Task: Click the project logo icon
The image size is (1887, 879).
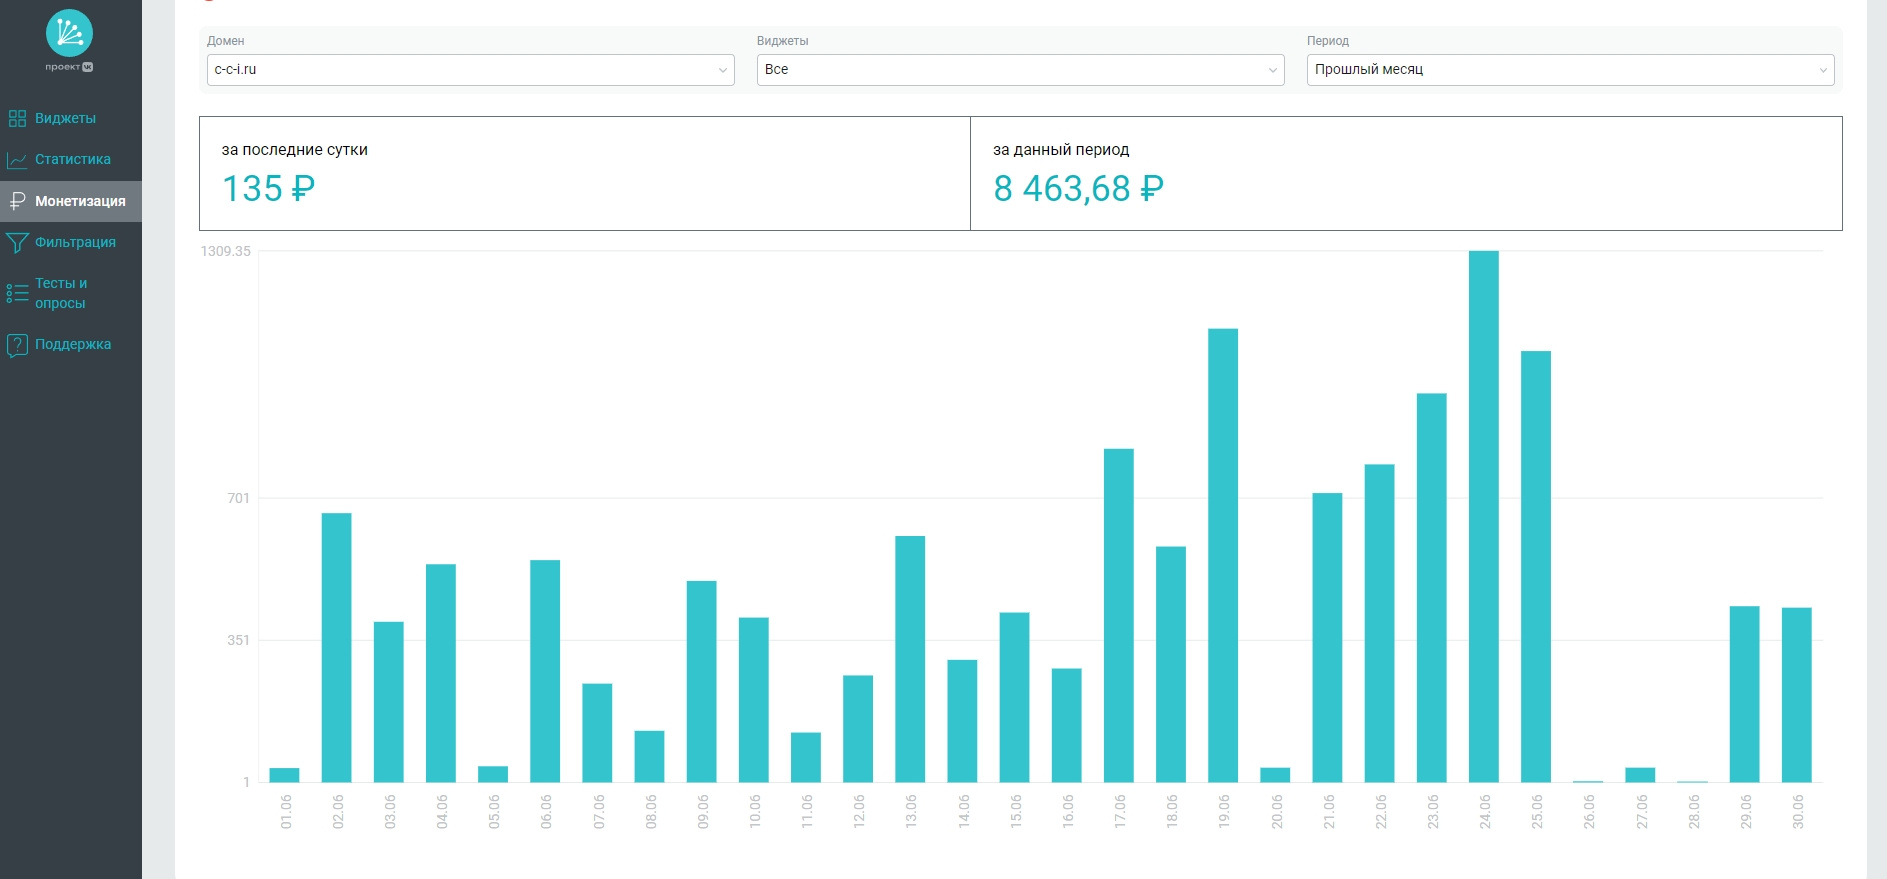Action: point(69,34)
